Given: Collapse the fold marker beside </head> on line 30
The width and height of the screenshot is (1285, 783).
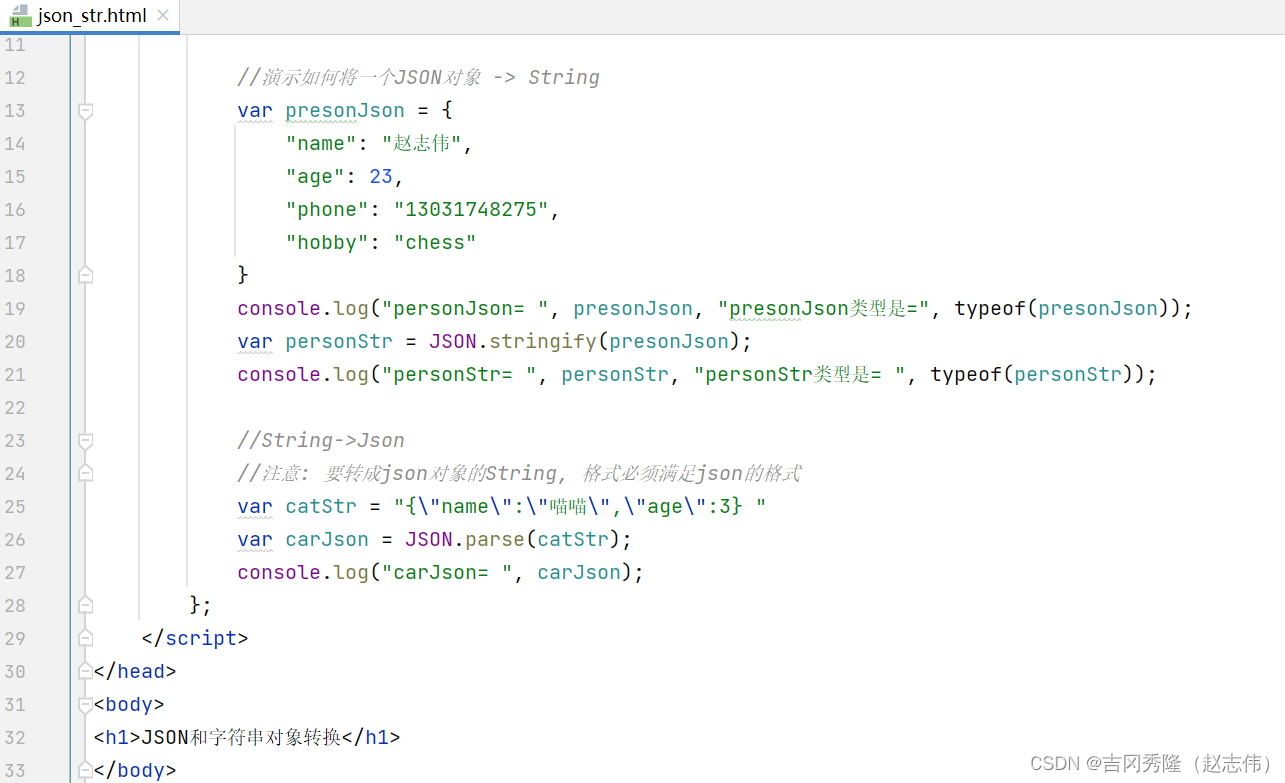Looking at the screenshot, I should [x=85, y=671].
